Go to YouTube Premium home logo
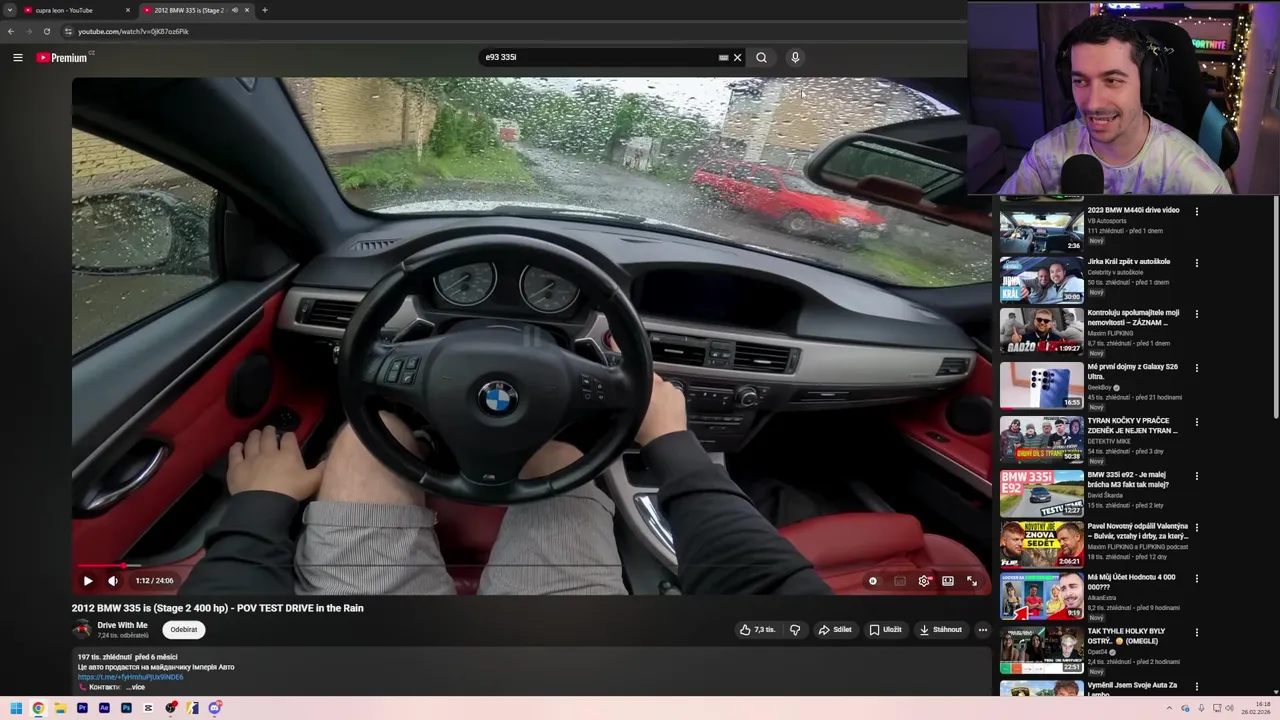 click(x=63, y=58)
